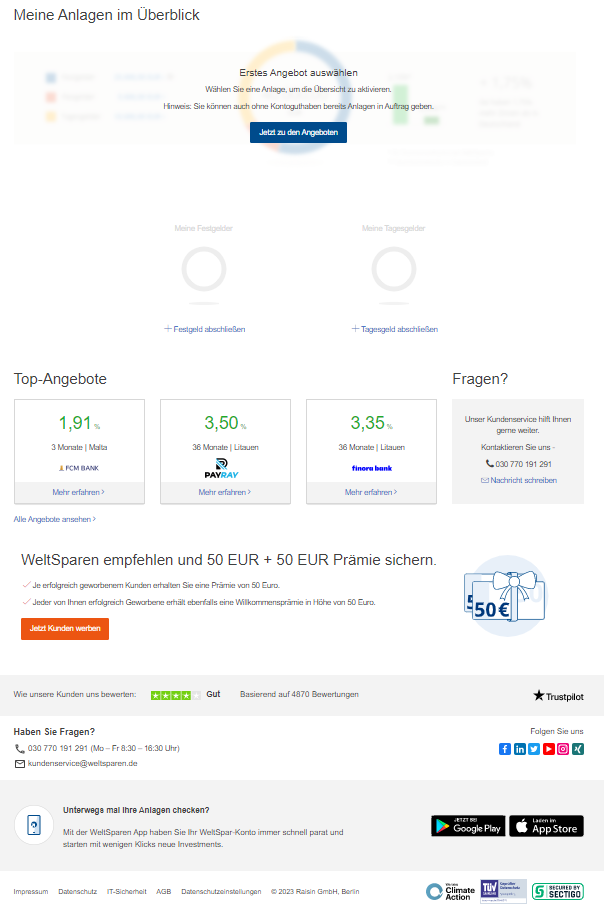604x910 pixels.
Task: Open the Xing profile icon
Action: [x=578, y=749]
